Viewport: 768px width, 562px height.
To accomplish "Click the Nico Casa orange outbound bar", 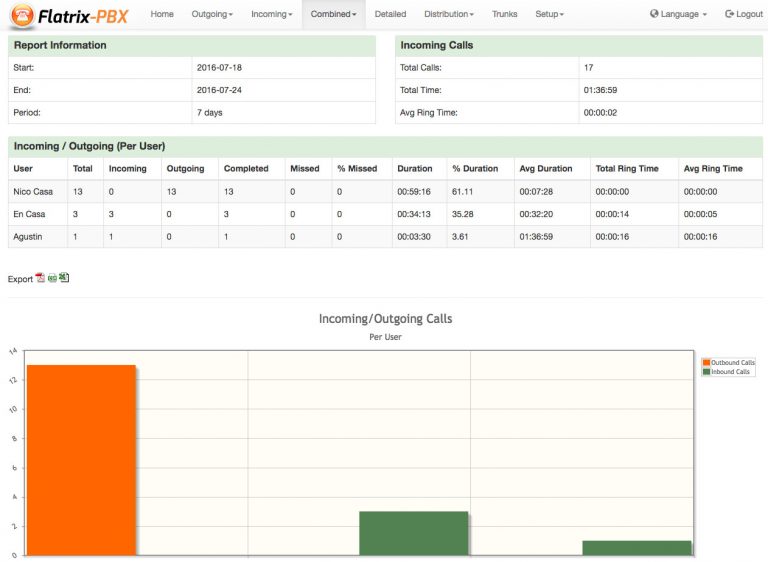I will (81, 460).
